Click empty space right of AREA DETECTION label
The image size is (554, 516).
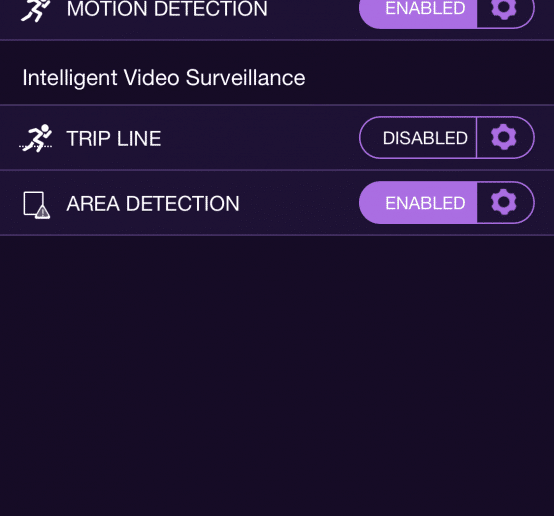299,203
